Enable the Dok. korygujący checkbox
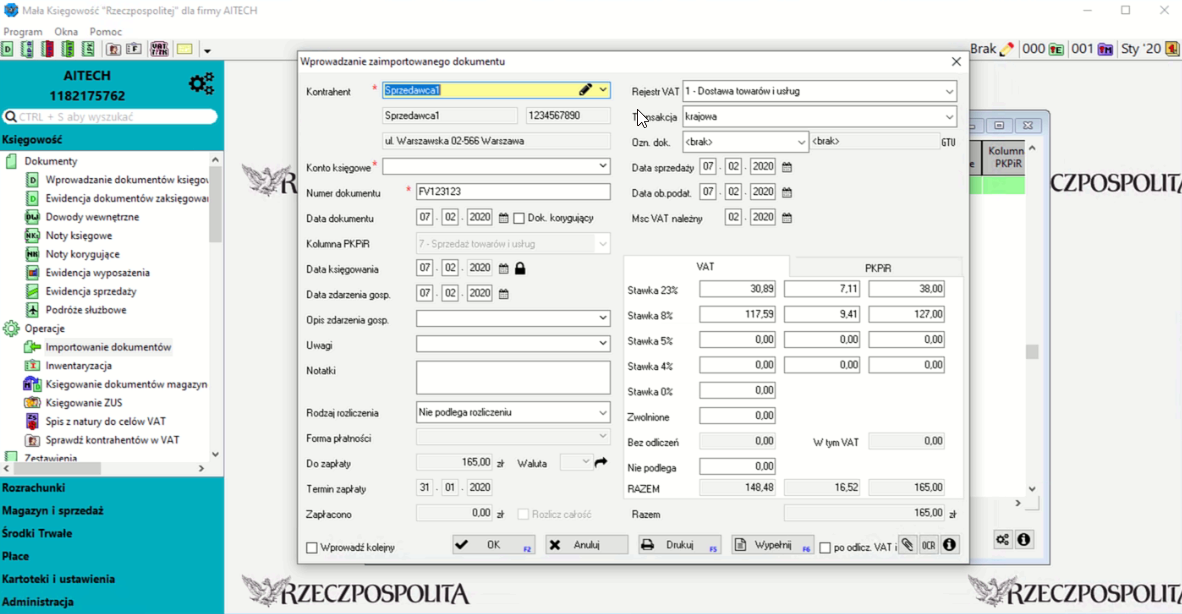Screen dimensions: 1182x614 (519, 218)
